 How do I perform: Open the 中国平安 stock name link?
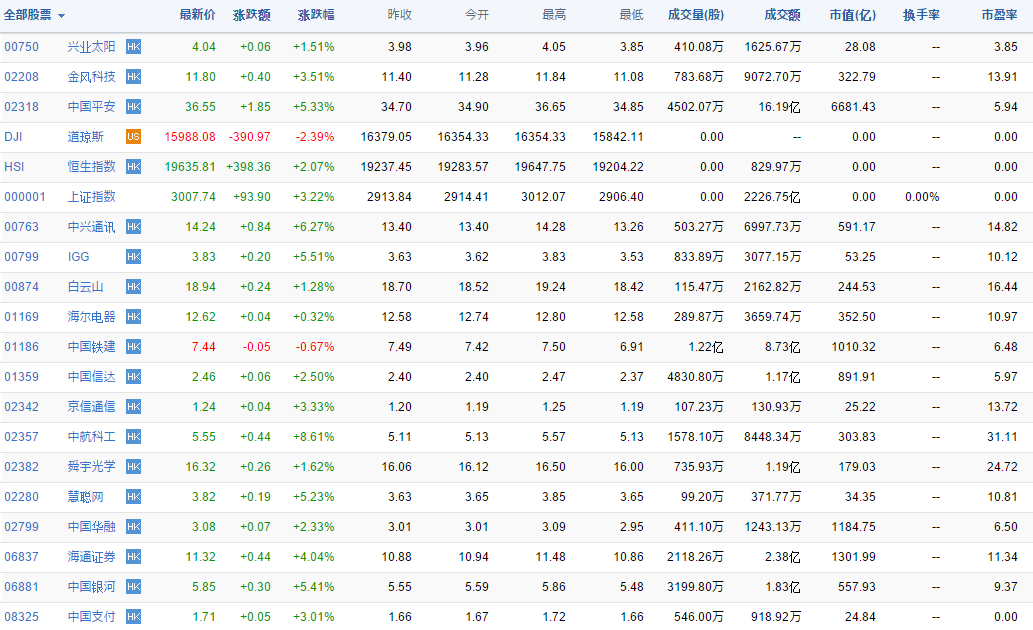[92, 107]
